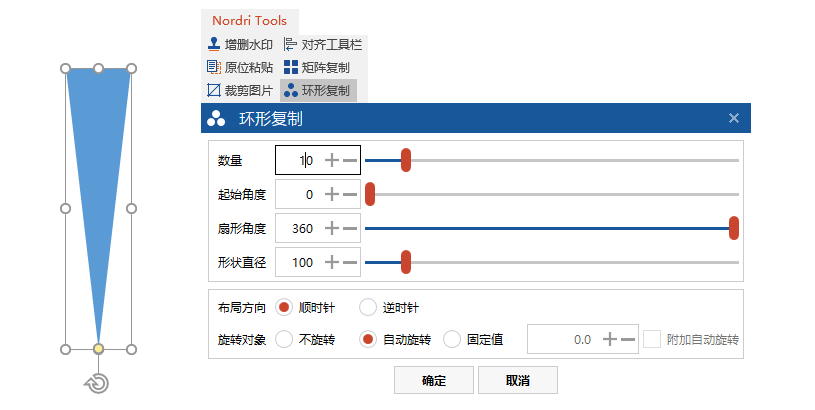Increase the fixed rotation value with plus
This screenshot has width=815, height=410.
click(x=610, y=339)
